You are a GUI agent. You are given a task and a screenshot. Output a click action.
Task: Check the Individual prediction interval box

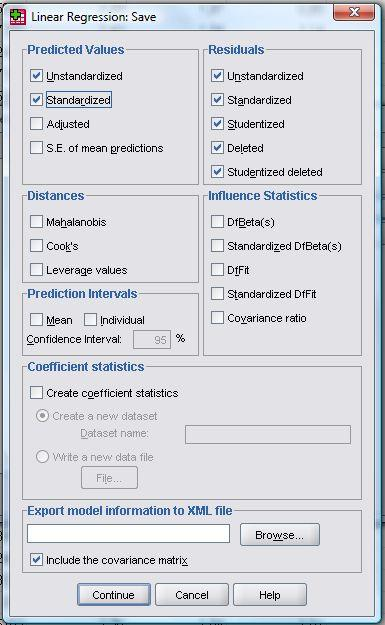[x=90, y=320]
